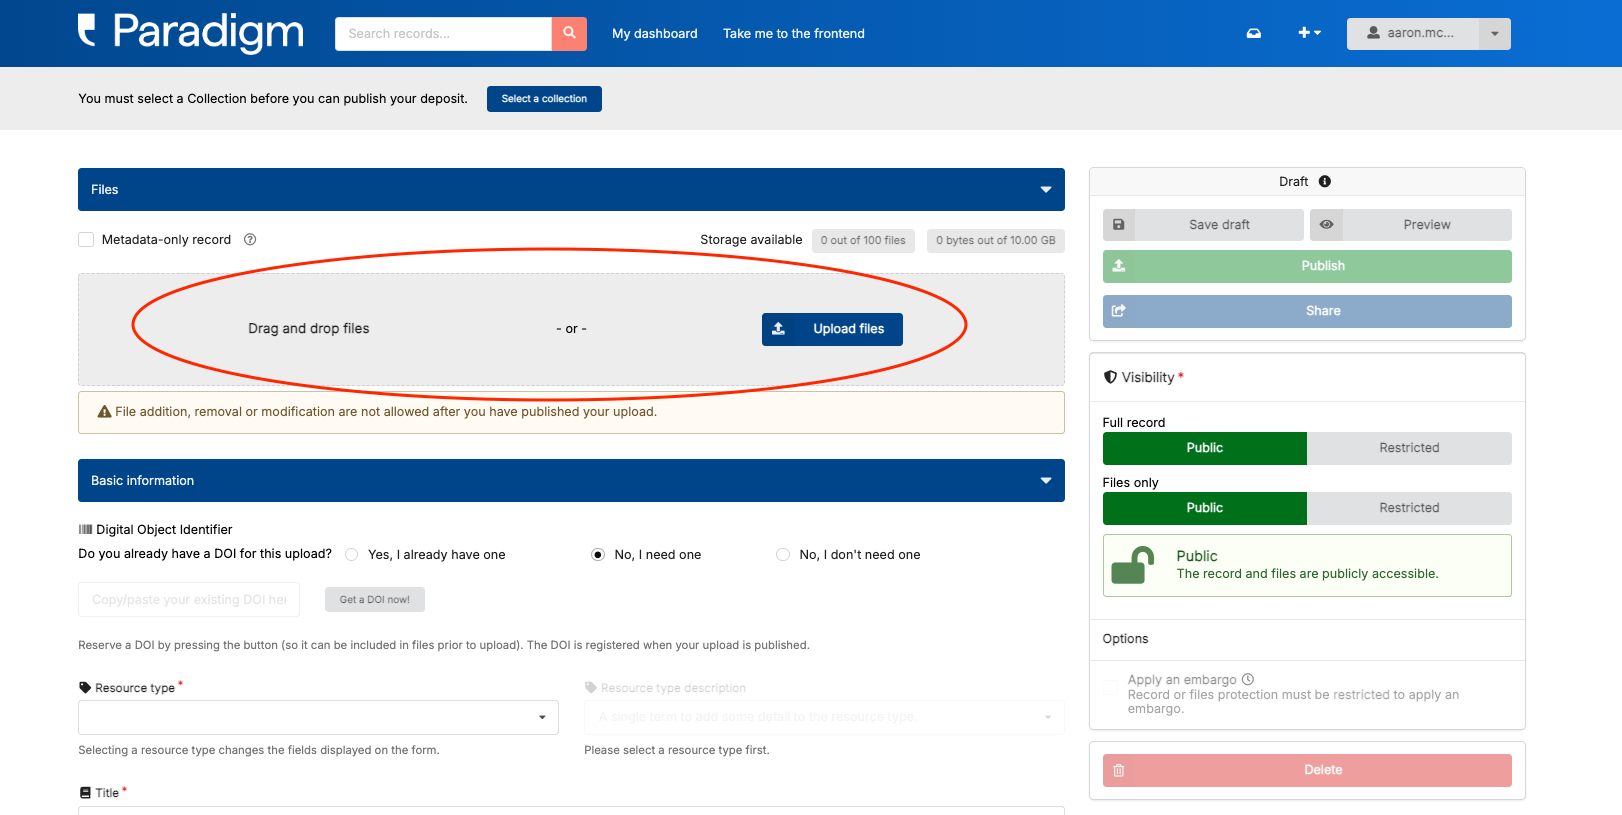The width and height of the screenshot is (1622, 815).
Task: Click the Save draft button
Action: point(1203,225)
